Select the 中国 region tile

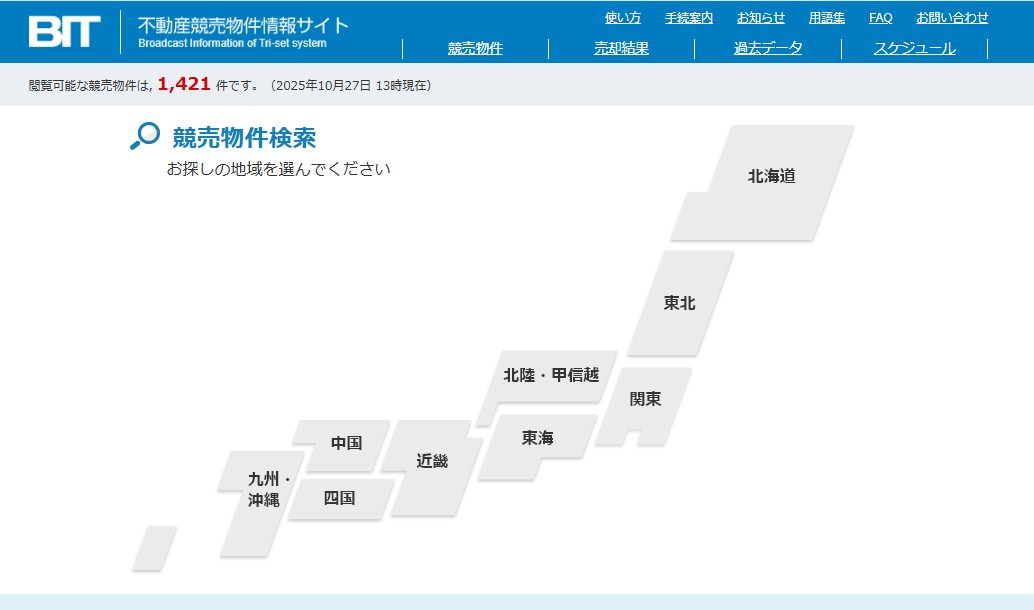(346, 443)
